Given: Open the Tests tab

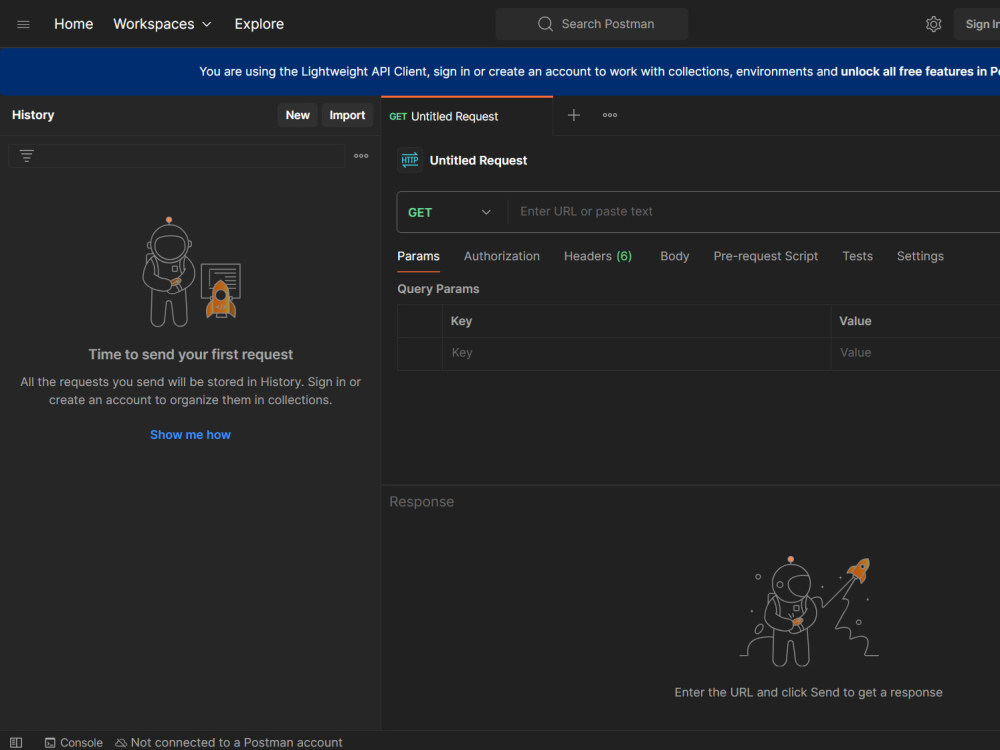Looking at the screenshot, I should (x=857, y=256).
